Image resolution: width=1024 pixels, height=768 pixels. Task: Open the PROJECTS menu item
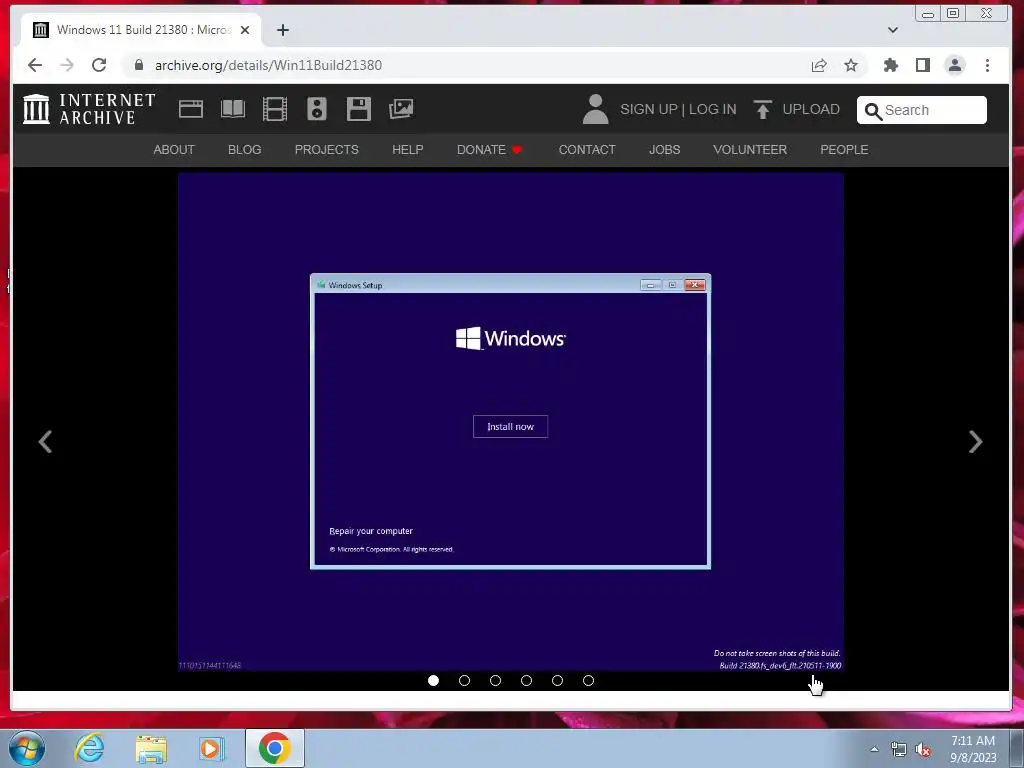[x=327, y=150]
